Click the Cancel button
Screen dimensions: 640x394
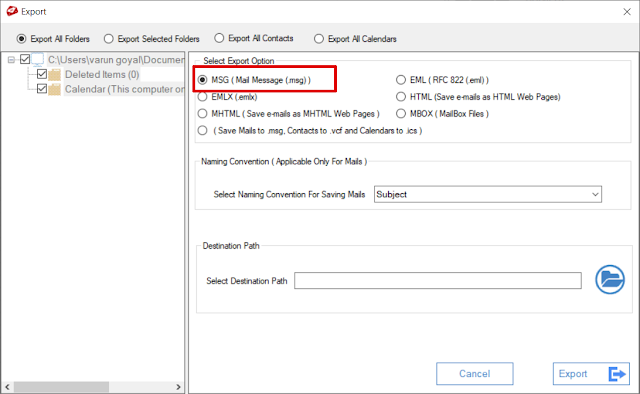(x=474, y=374)
